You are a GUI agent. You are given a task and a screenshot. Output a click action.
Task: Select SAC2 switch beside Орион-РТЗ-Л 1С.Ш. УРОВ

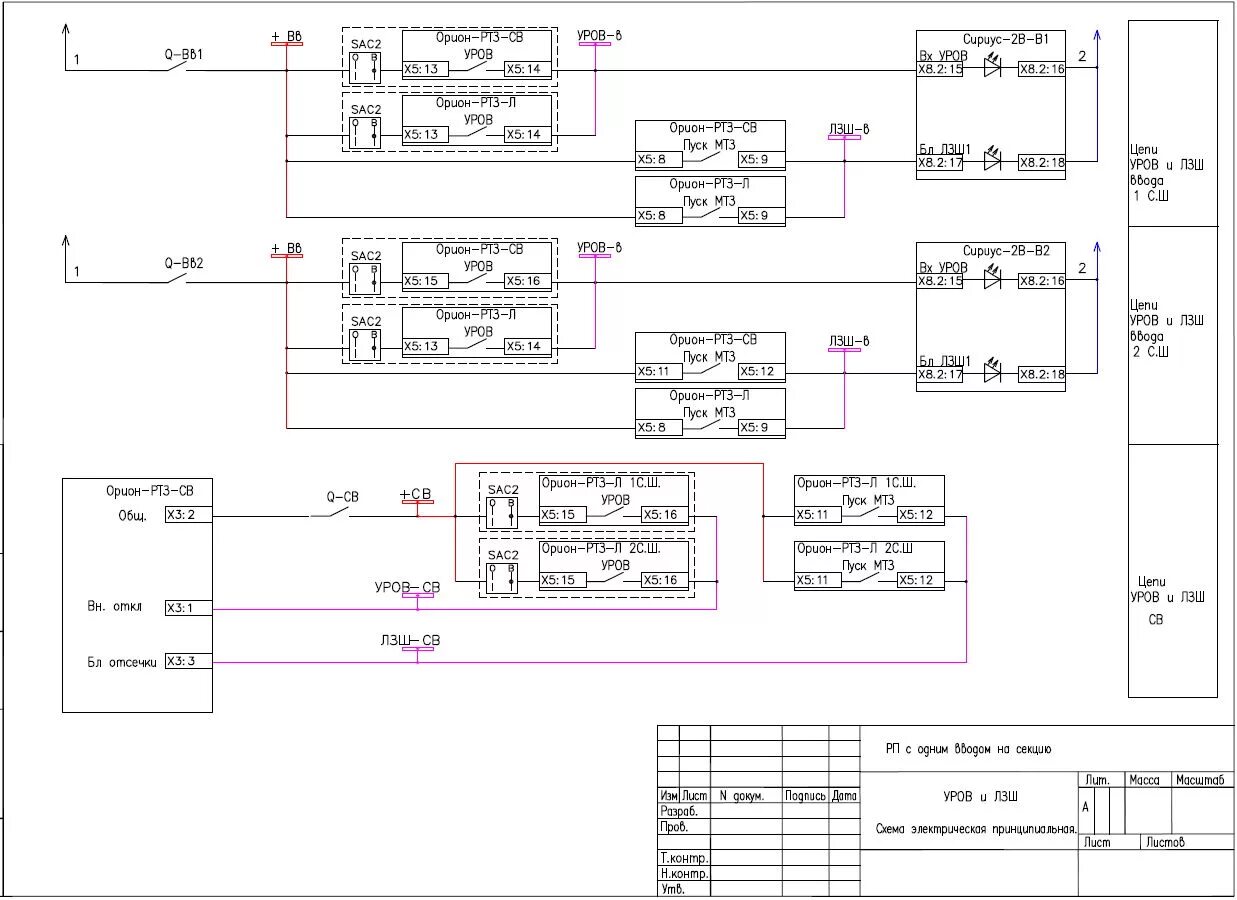502,513
